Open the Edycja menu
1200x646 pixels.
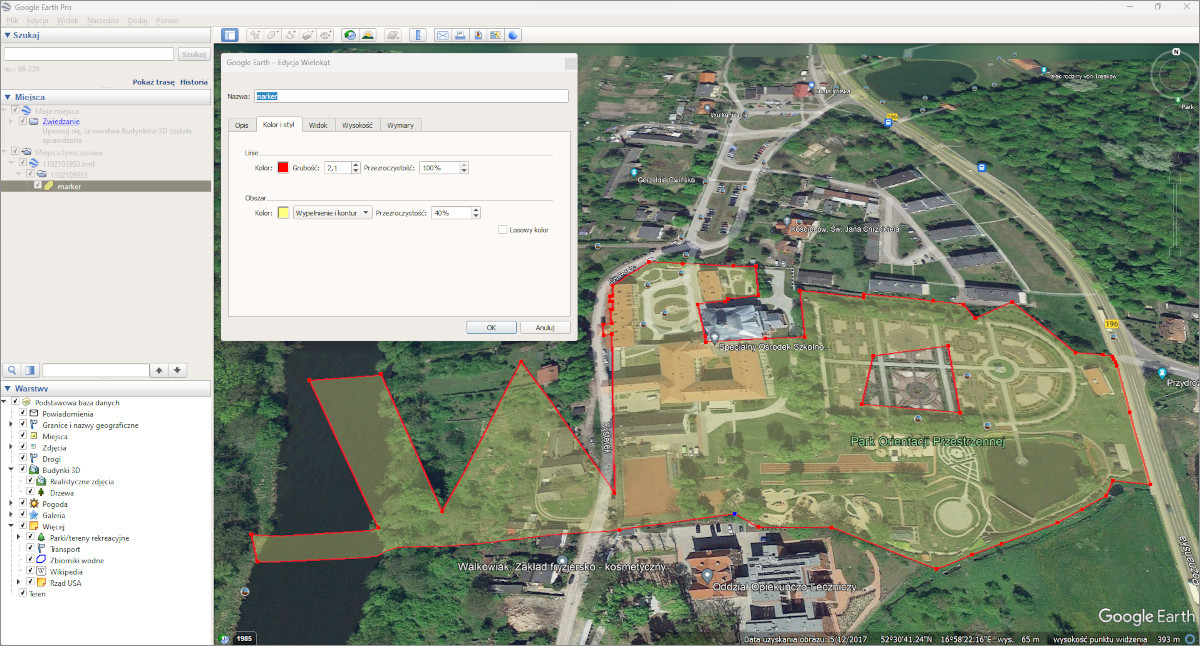[38, 20]
